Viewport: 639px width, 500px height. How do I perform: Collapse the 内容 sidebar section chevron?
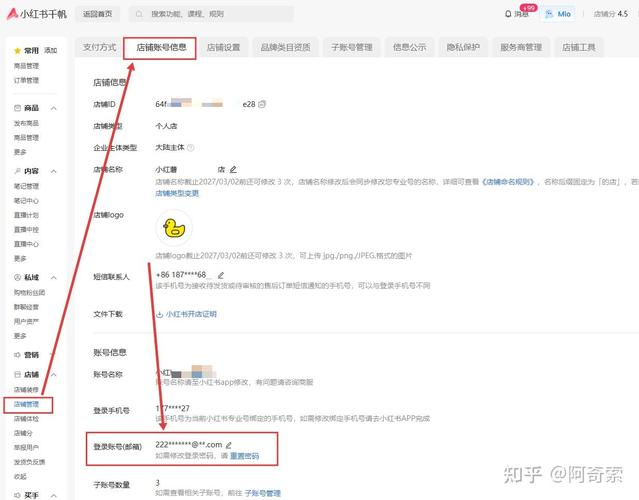(x=54, y=171)
